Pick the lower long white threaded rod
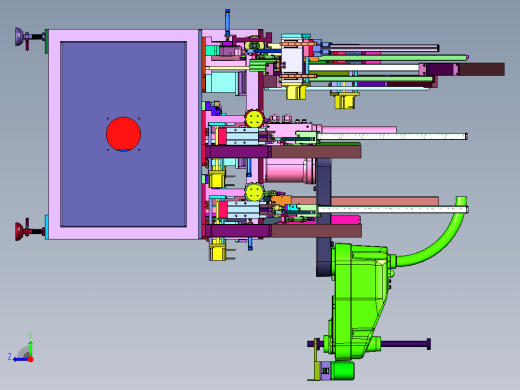The image size is (520, 390). 393,209
